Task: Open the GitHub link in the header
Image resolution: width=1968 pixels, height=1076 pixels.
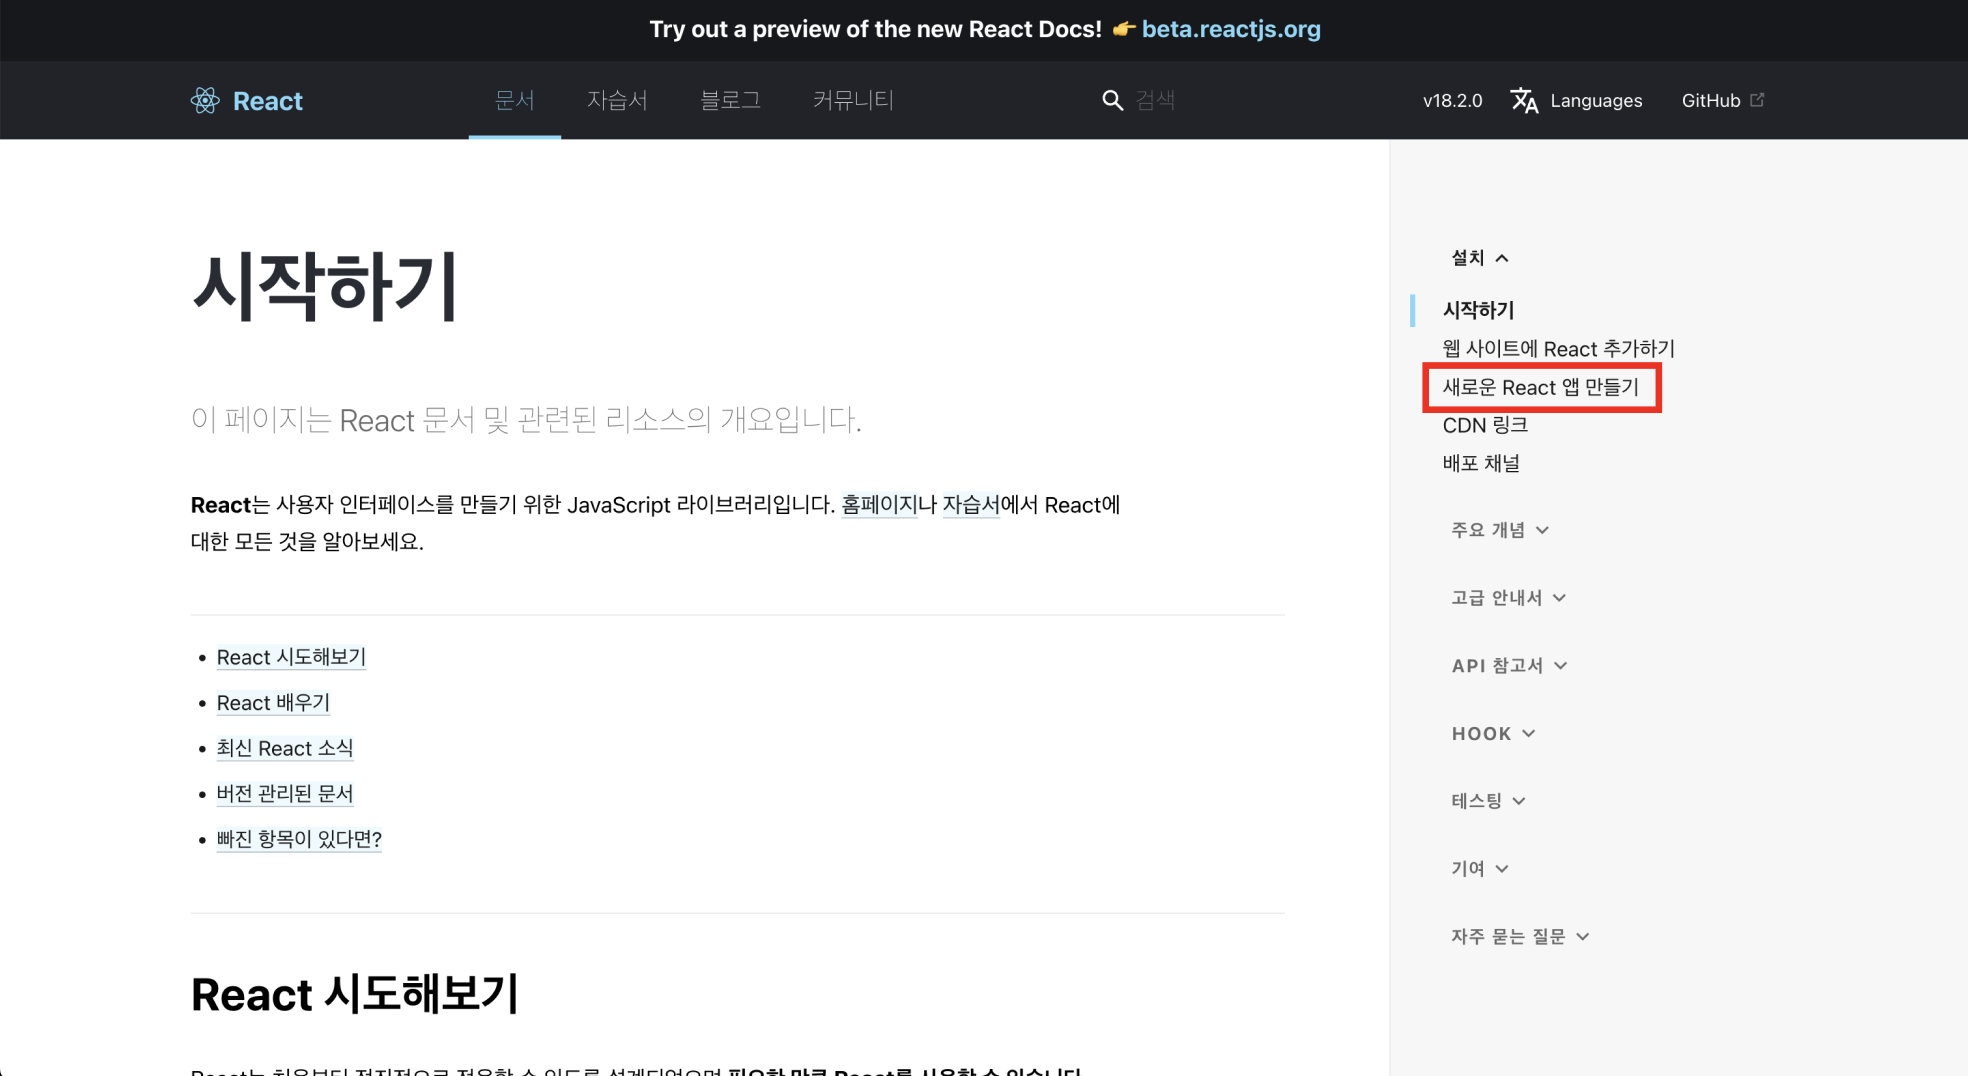Action: (1722, 100)
